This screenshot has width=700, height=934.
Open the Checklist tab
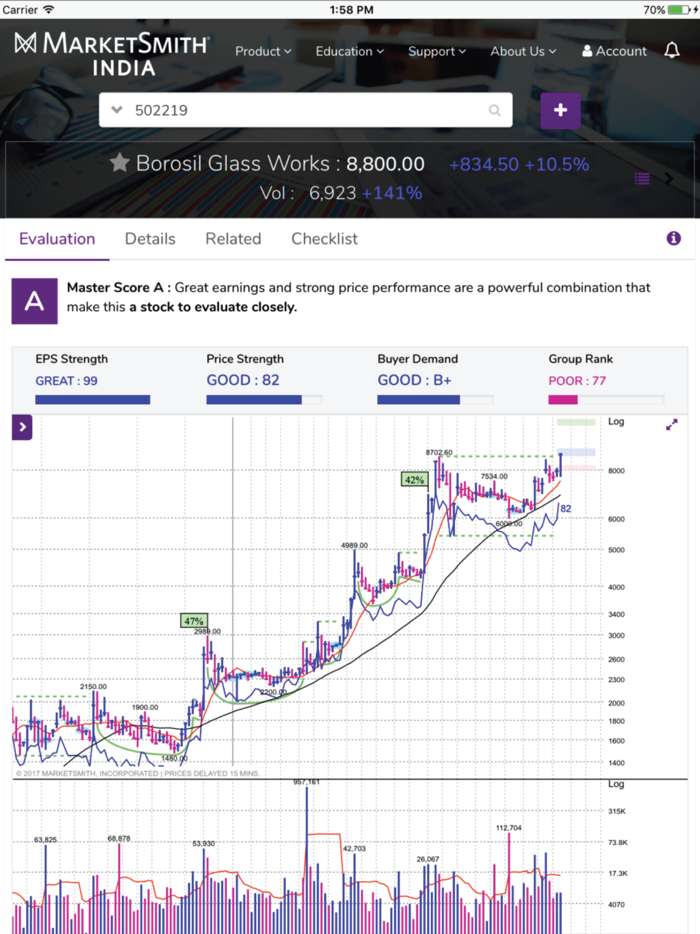pos(324,239)
